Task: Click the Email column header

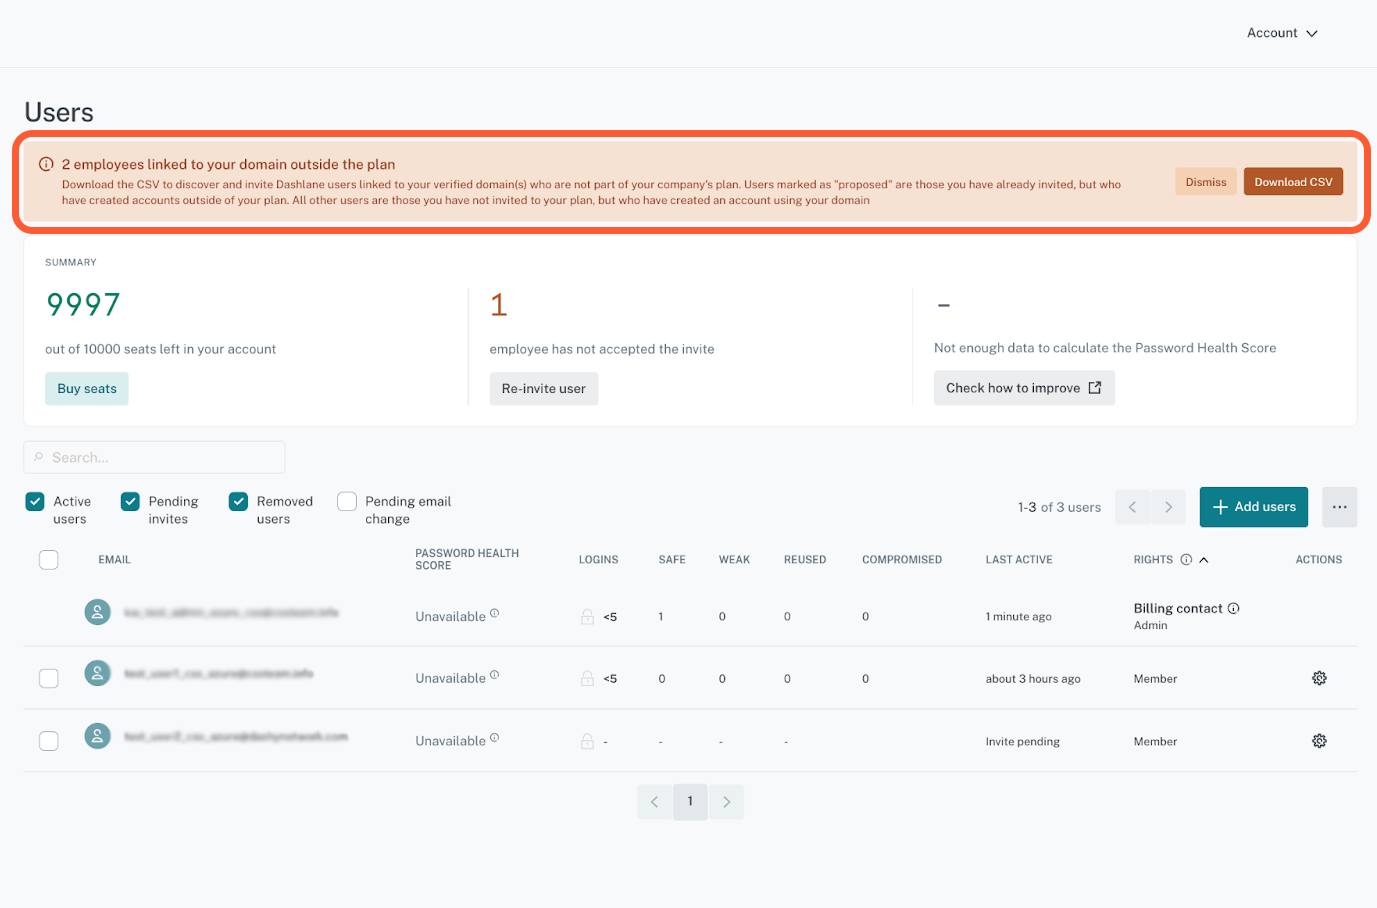Action: (x=114, y=560)
